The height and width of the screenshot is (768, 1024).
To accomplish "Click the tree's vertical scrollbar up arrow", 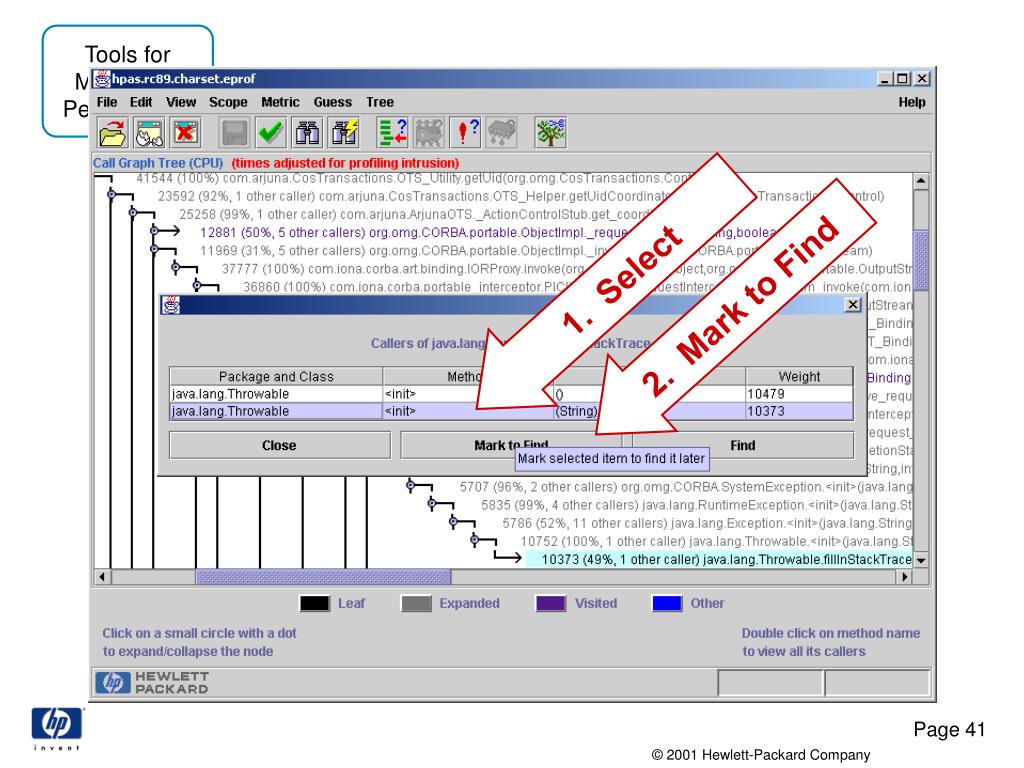I will (921, 181).
